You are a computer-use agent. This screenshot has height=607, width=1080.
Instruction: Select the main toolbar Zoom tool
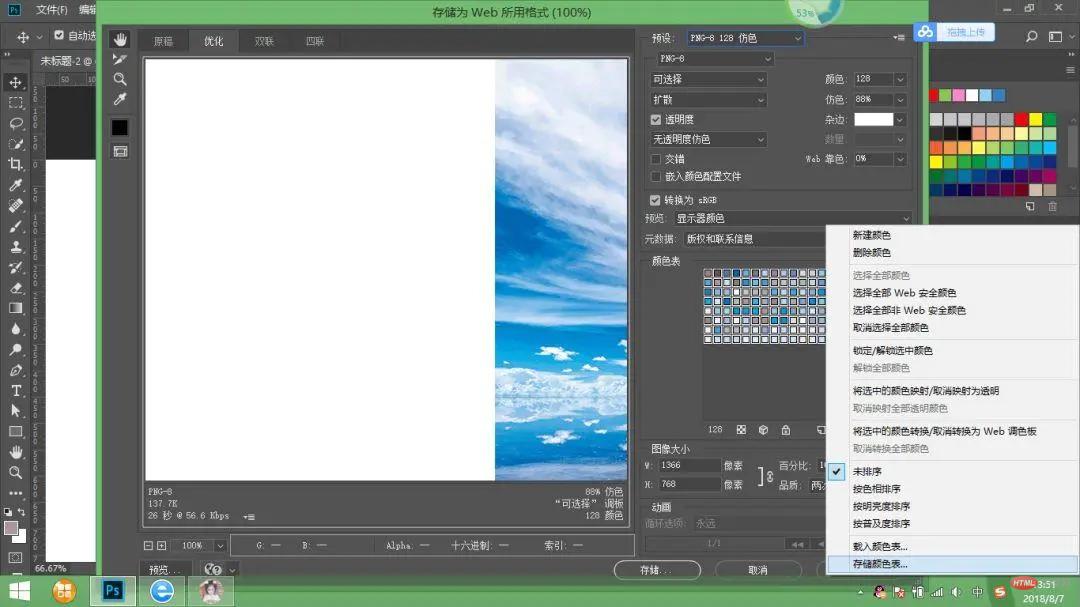coord(15,473)
